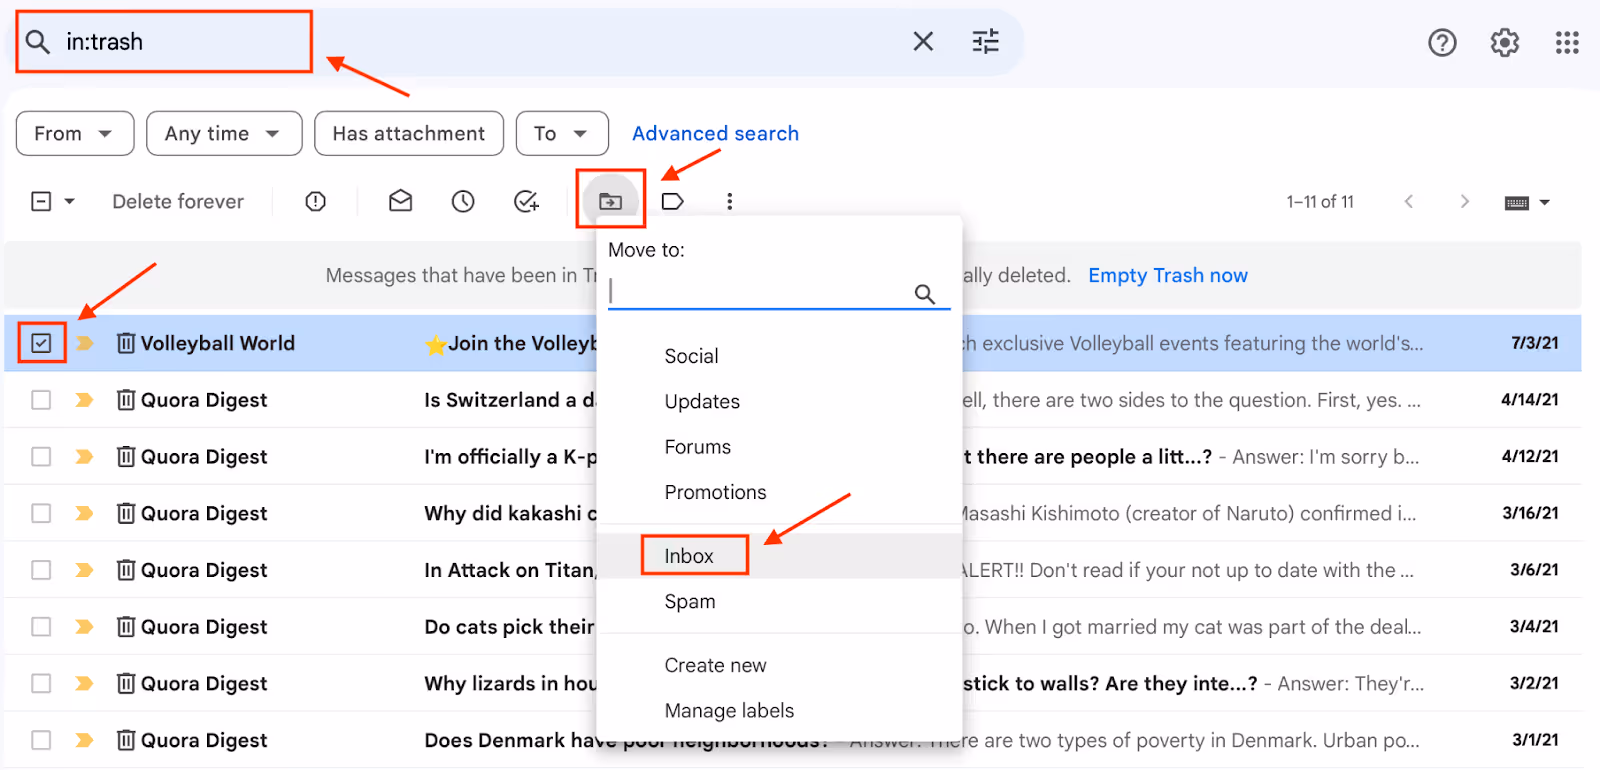The height and width of the screenshot is (770, 1600).
Task: Open the To filter dropdown
Action: (562, 134)
